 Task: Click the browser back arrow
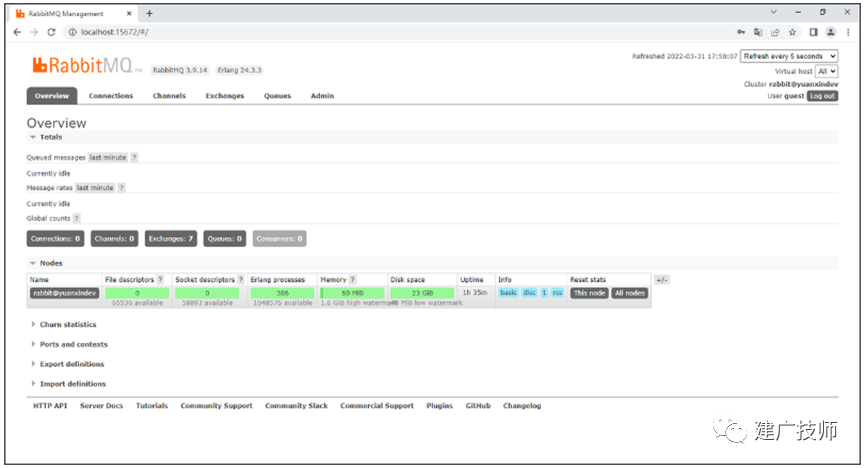click(x=17, y=32)
